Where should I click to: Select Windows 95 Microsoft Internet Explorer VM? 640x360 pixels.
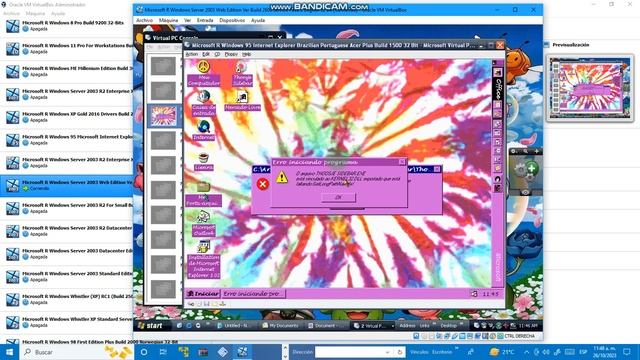coord(67,140)
